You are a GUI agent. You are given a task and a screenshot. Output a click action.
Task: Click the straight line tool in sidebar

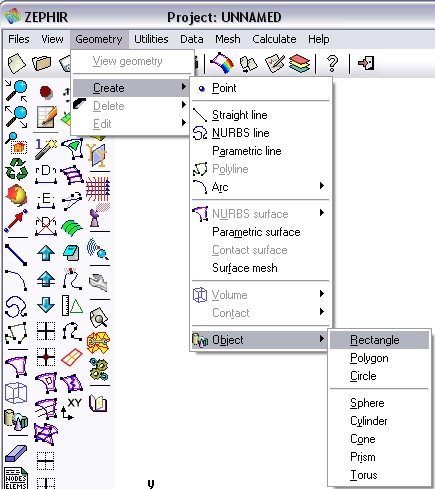(16, 255)
